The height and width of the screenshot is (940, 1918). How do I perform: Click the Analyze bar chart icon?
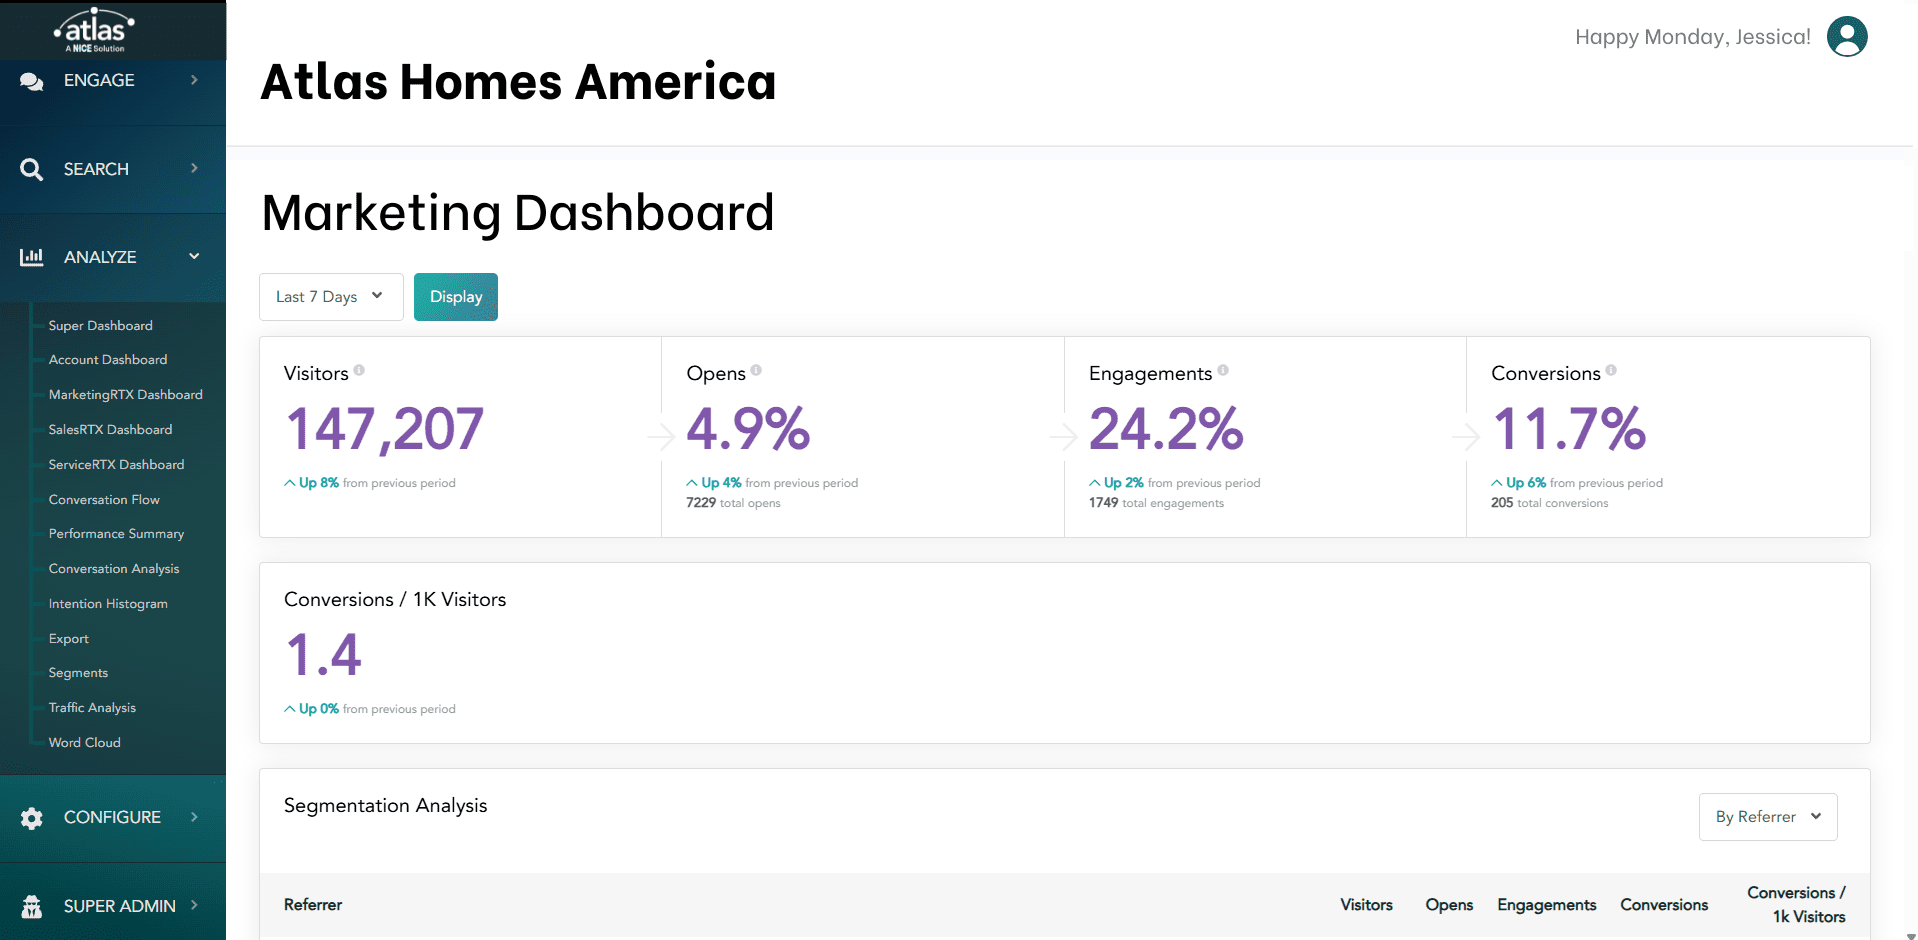(32, 257)
